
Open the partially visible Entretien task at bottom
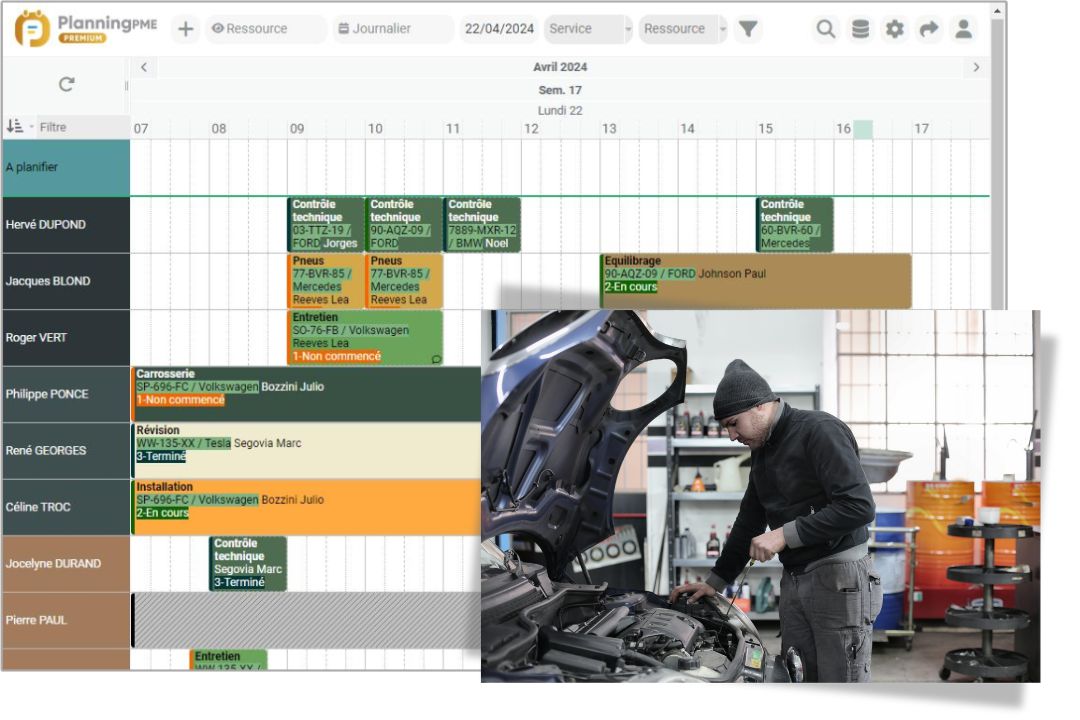click(x=228, y=660)
